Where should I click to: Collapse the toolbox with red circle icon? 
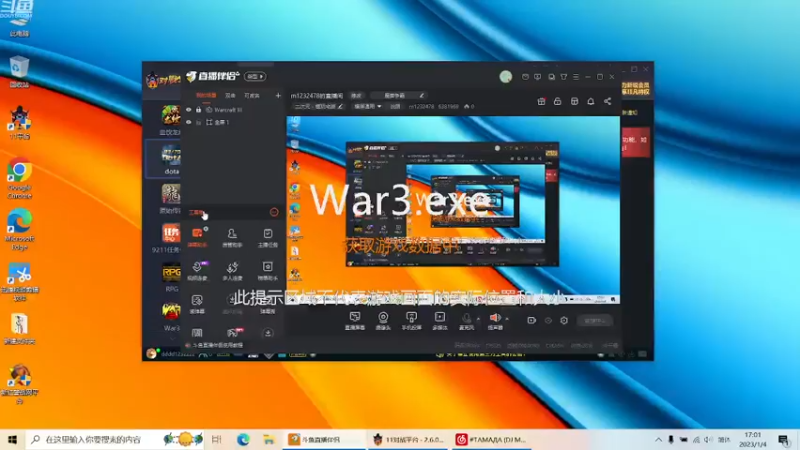click(274, 212)
